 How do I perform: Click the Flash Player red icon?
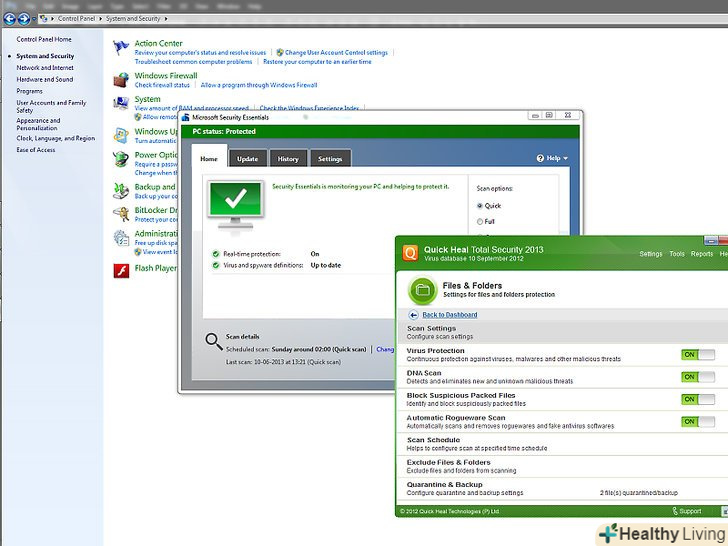[x=121, y=270]
